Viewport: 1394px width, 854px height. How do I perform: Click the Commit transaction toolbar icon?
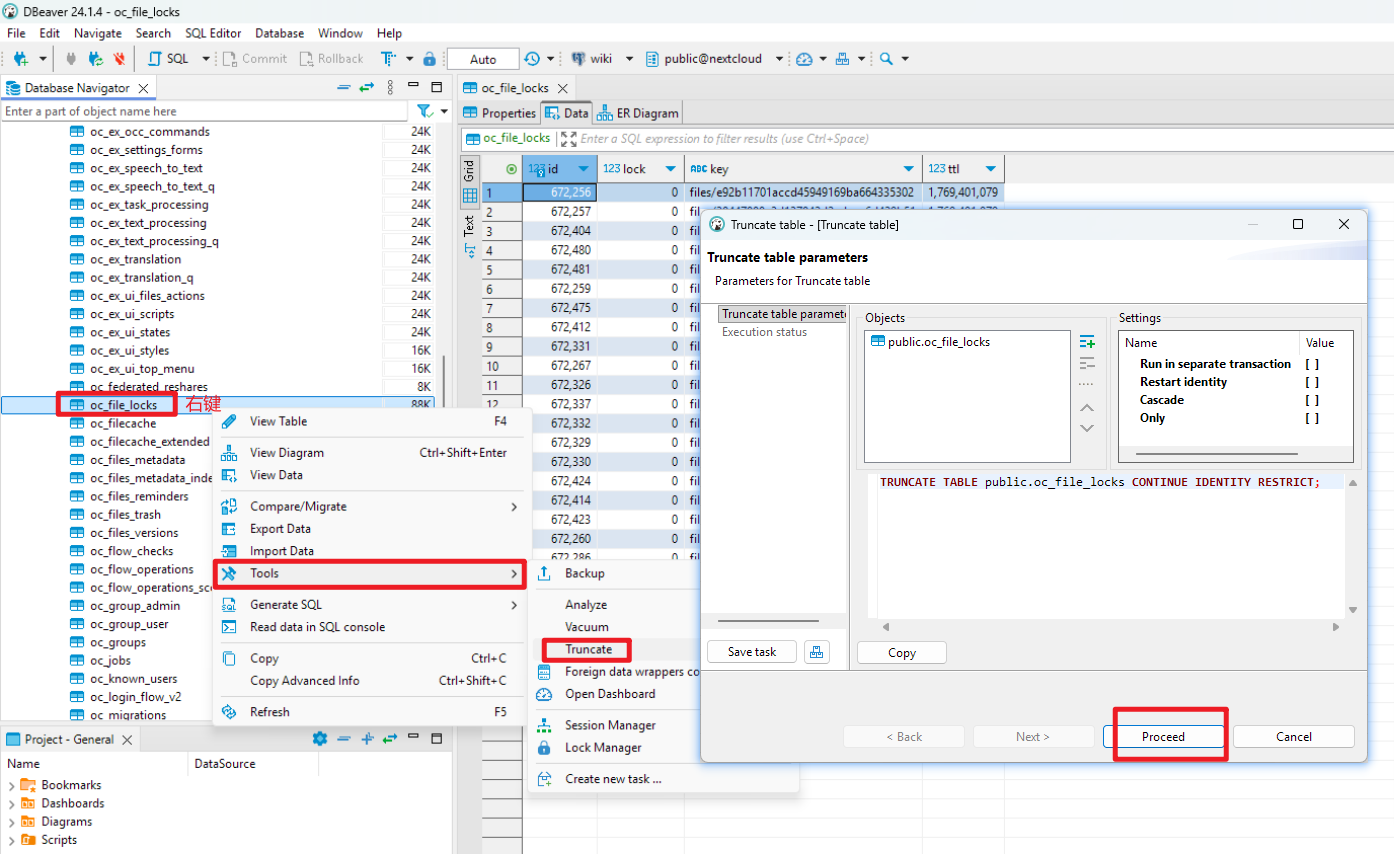coord(255,58)
